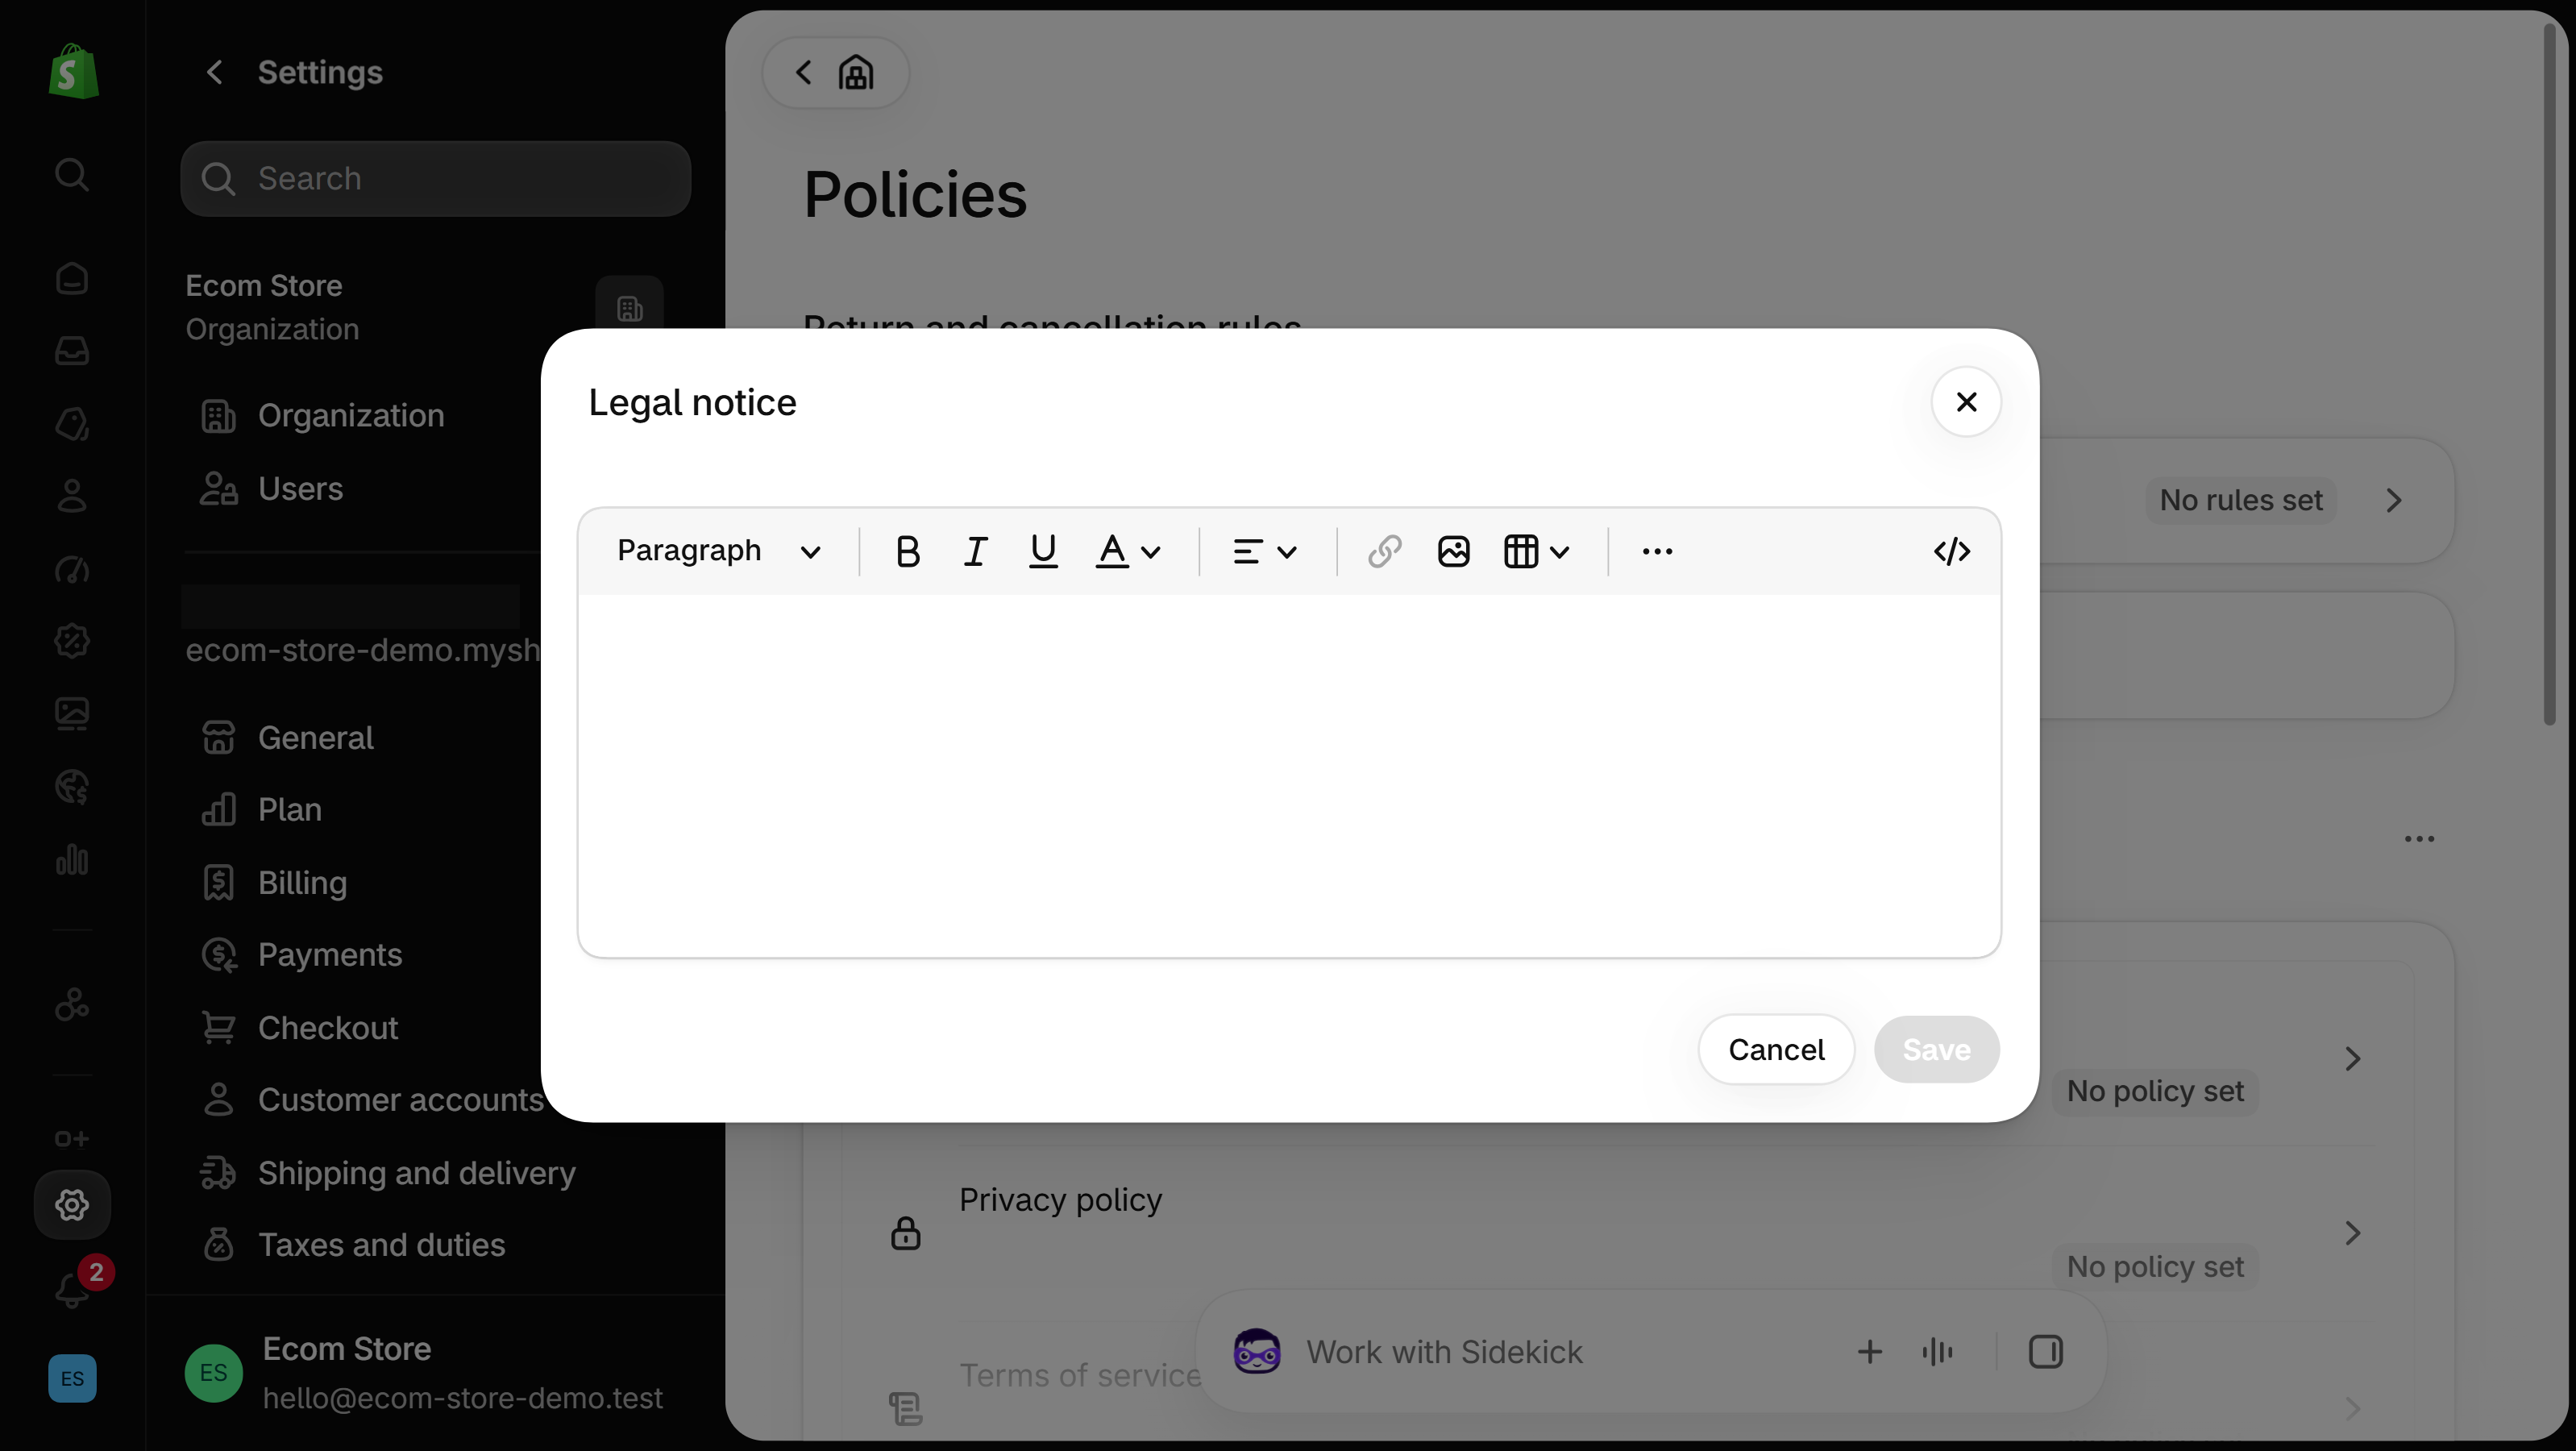2576x1451 pixels.
Task: Click the insert link icon
Action: pos(1385,551)
